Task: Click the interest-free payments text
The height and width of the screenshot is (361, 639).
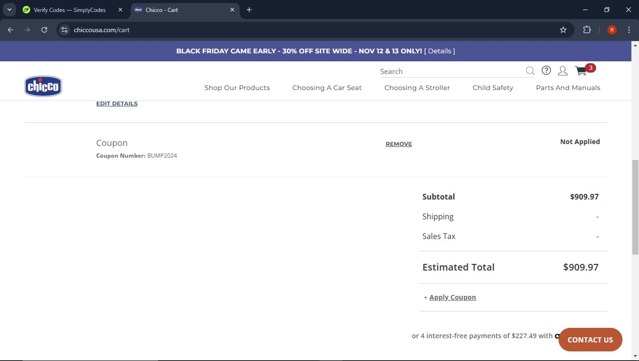Action: (482, 336)
